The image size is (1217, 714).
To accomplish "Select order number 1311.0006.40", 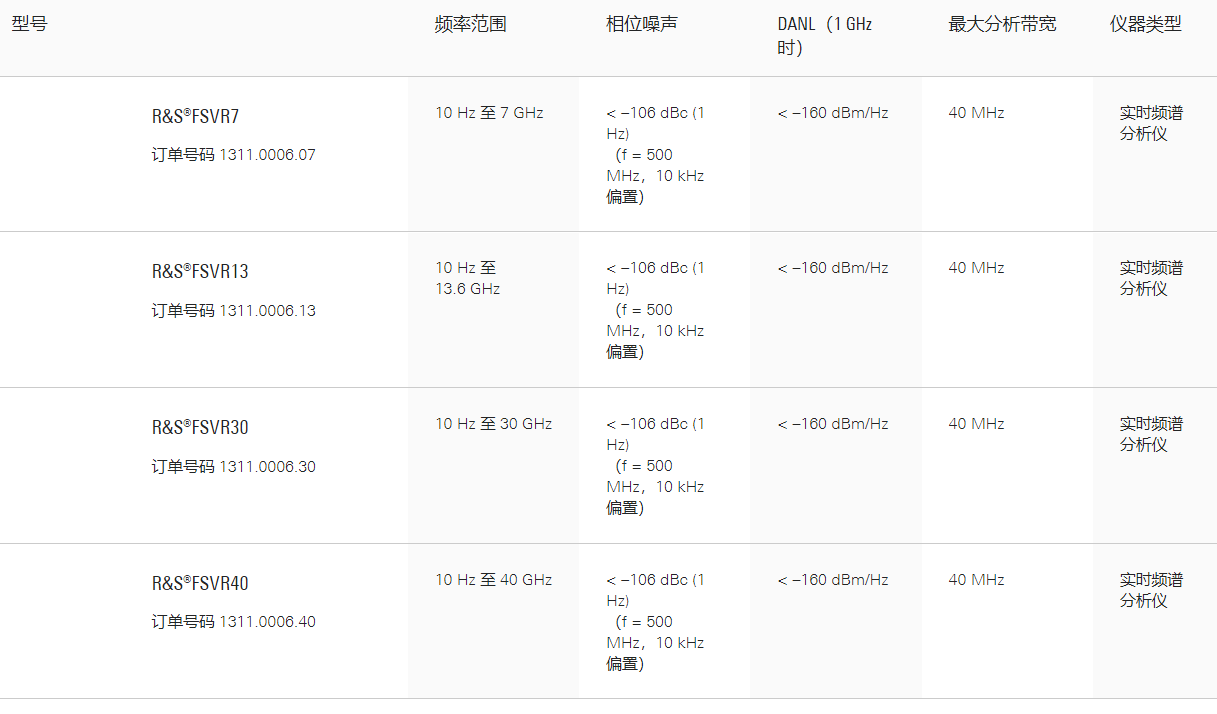I will pyautogui.click(x=267, y=622).
